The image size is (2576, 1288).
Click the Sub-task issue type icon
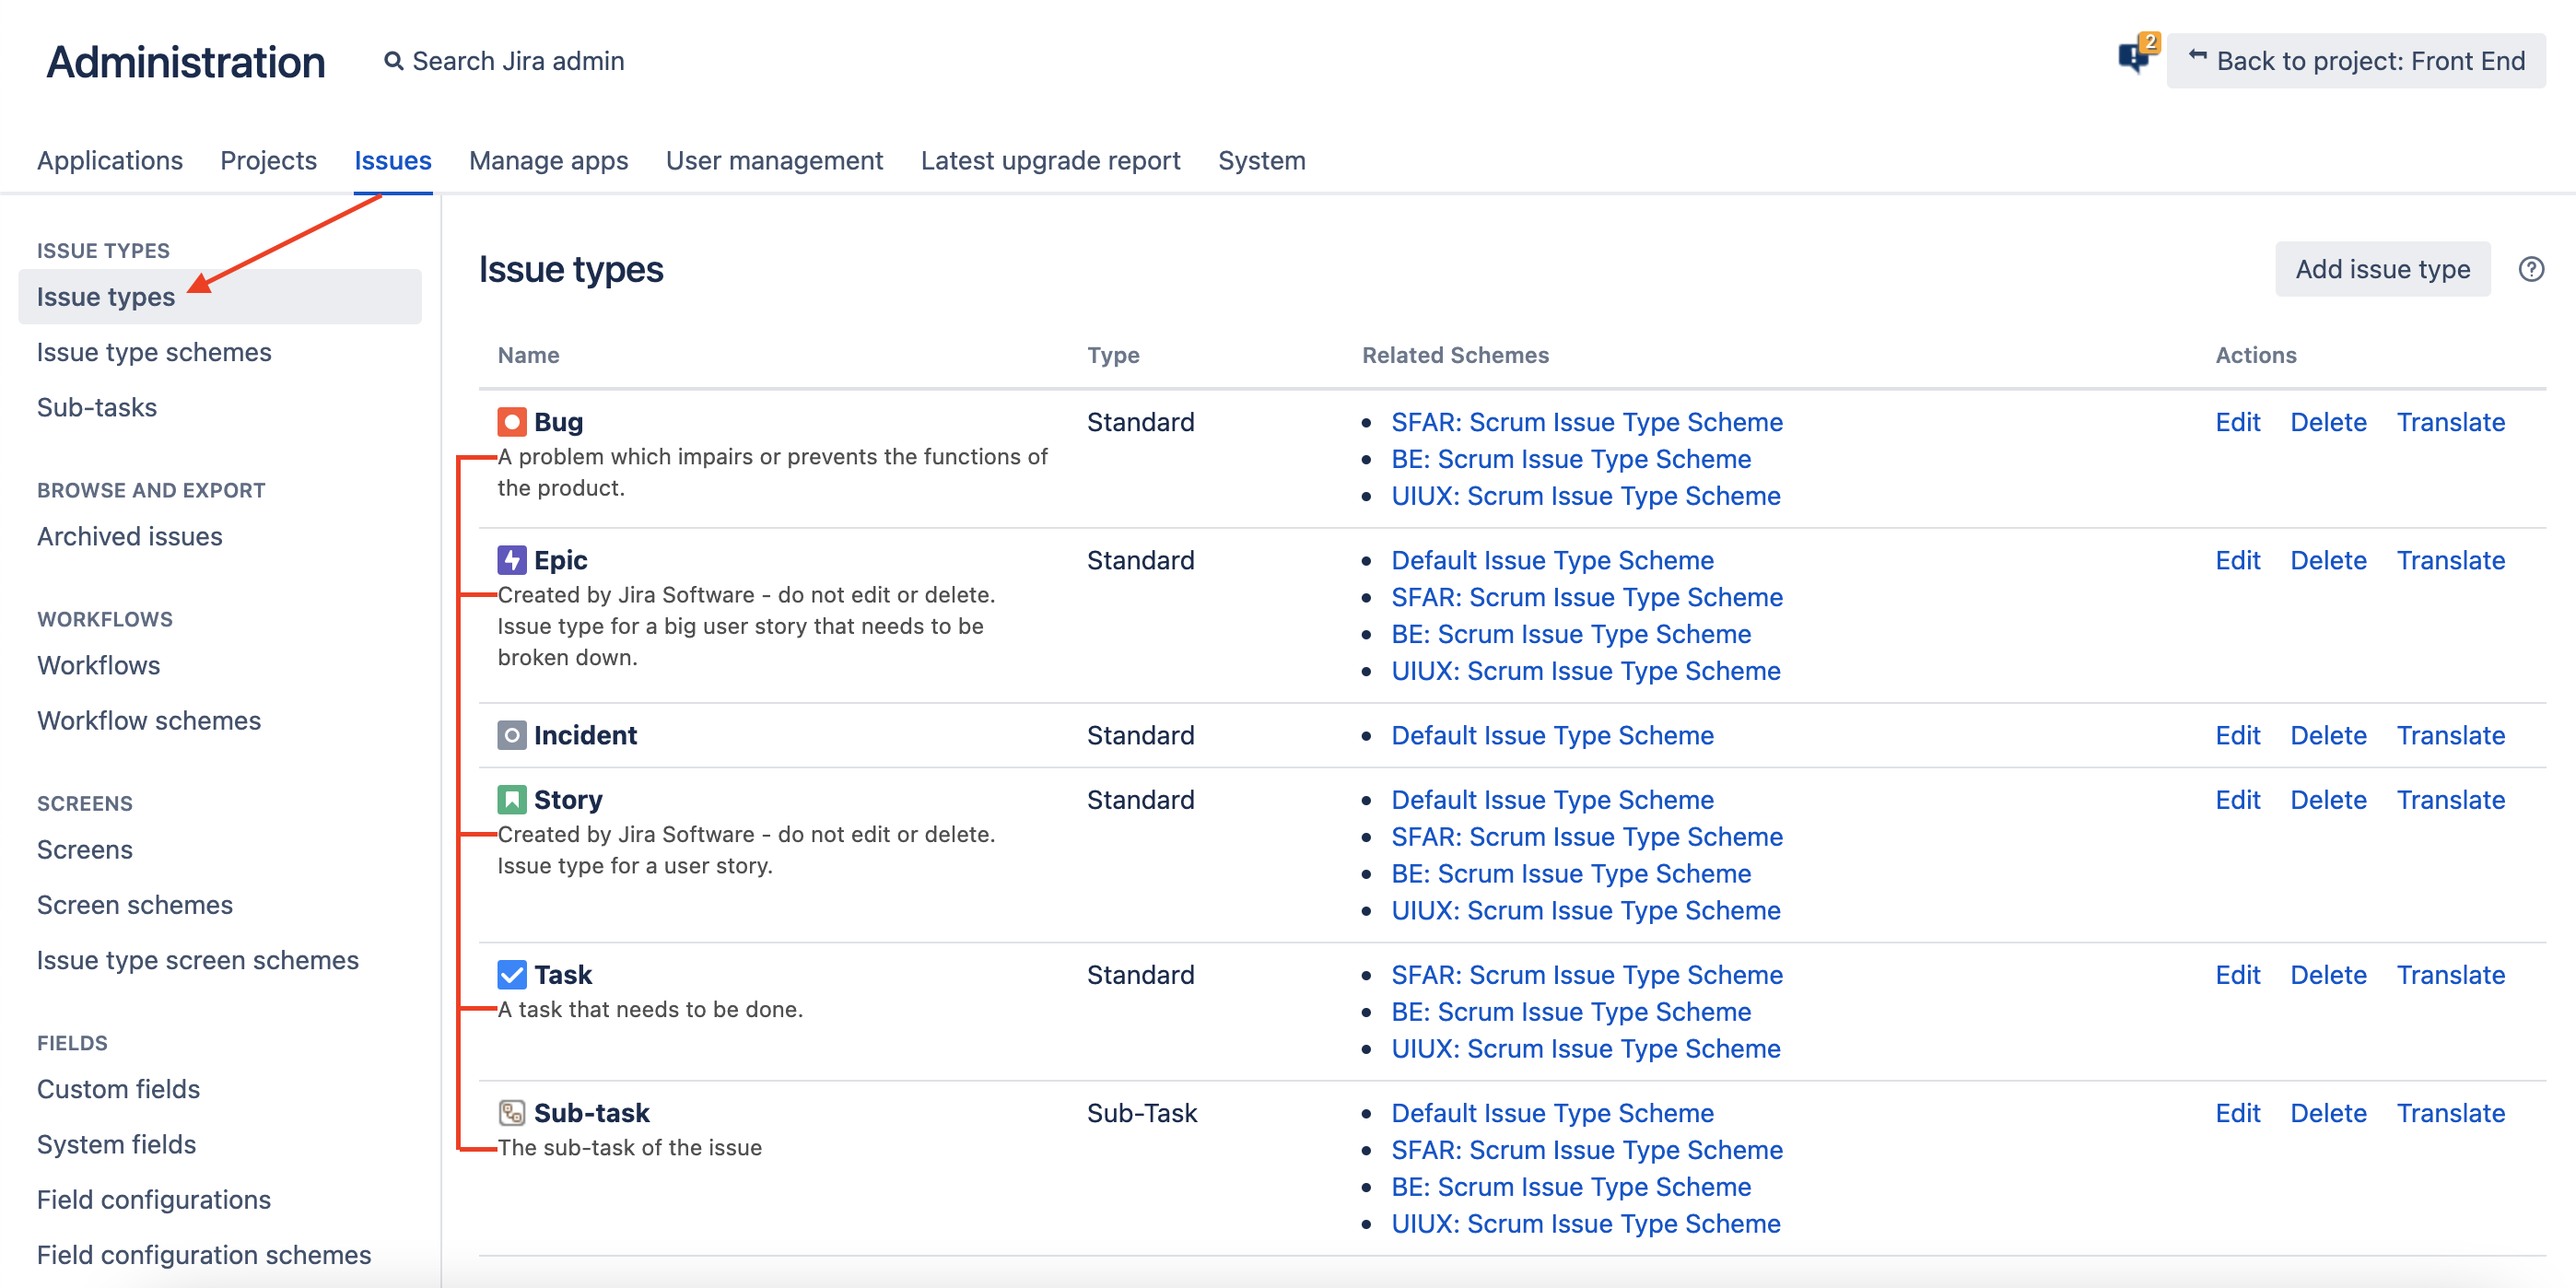click(511, 1113)
